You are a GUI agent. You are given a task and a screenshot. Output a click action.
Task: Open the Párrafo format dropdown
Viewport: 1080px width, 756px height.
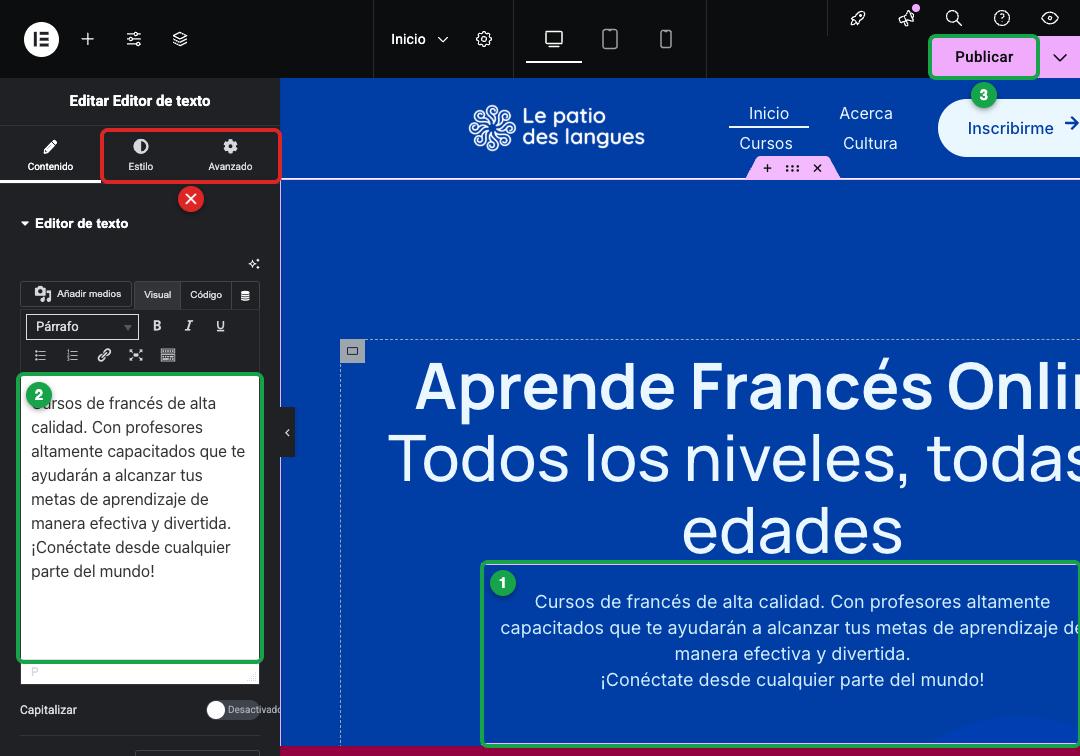click(82, 326)
